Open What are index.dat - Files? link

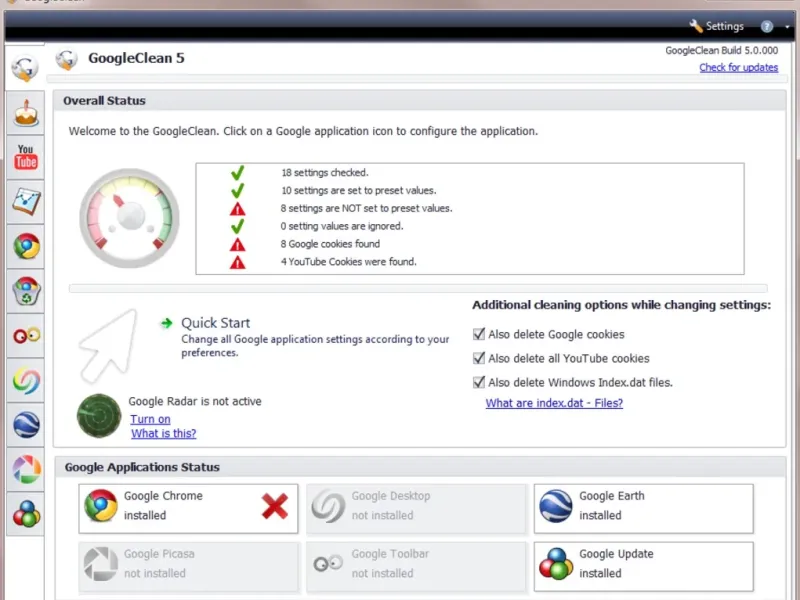coord(554,403)
